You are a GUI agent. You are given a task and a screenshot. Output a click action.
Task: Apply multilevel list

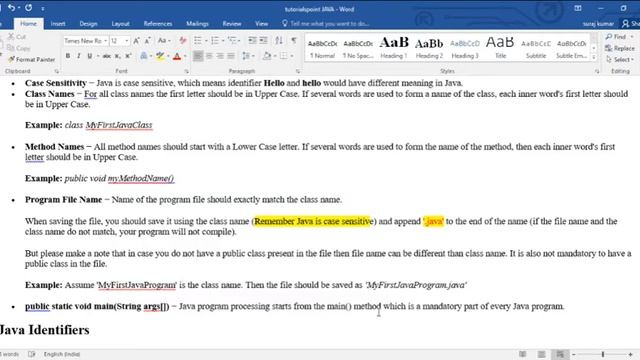[x=232, y=40]
